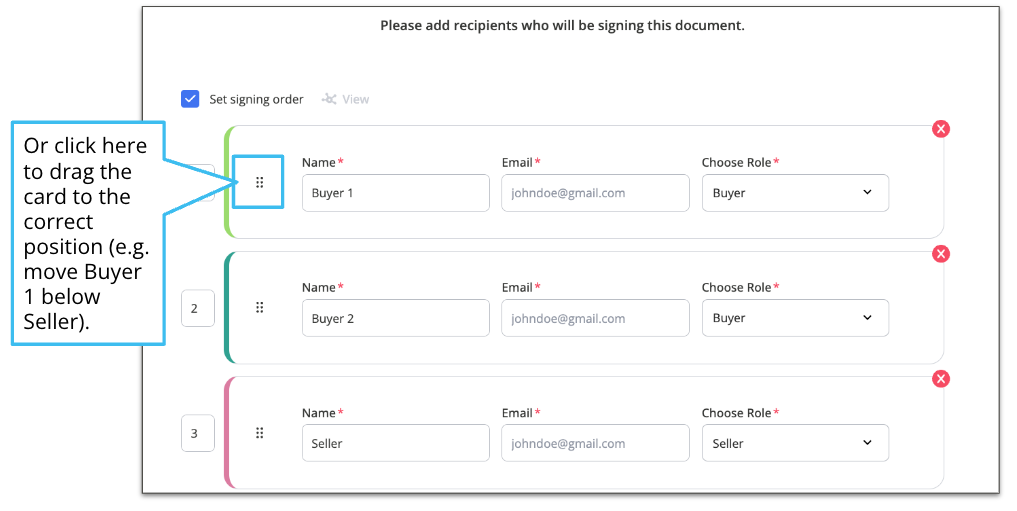Uncheck the Set signing order checkbox
Screen dimensions: 1017x511
point(190,99)
